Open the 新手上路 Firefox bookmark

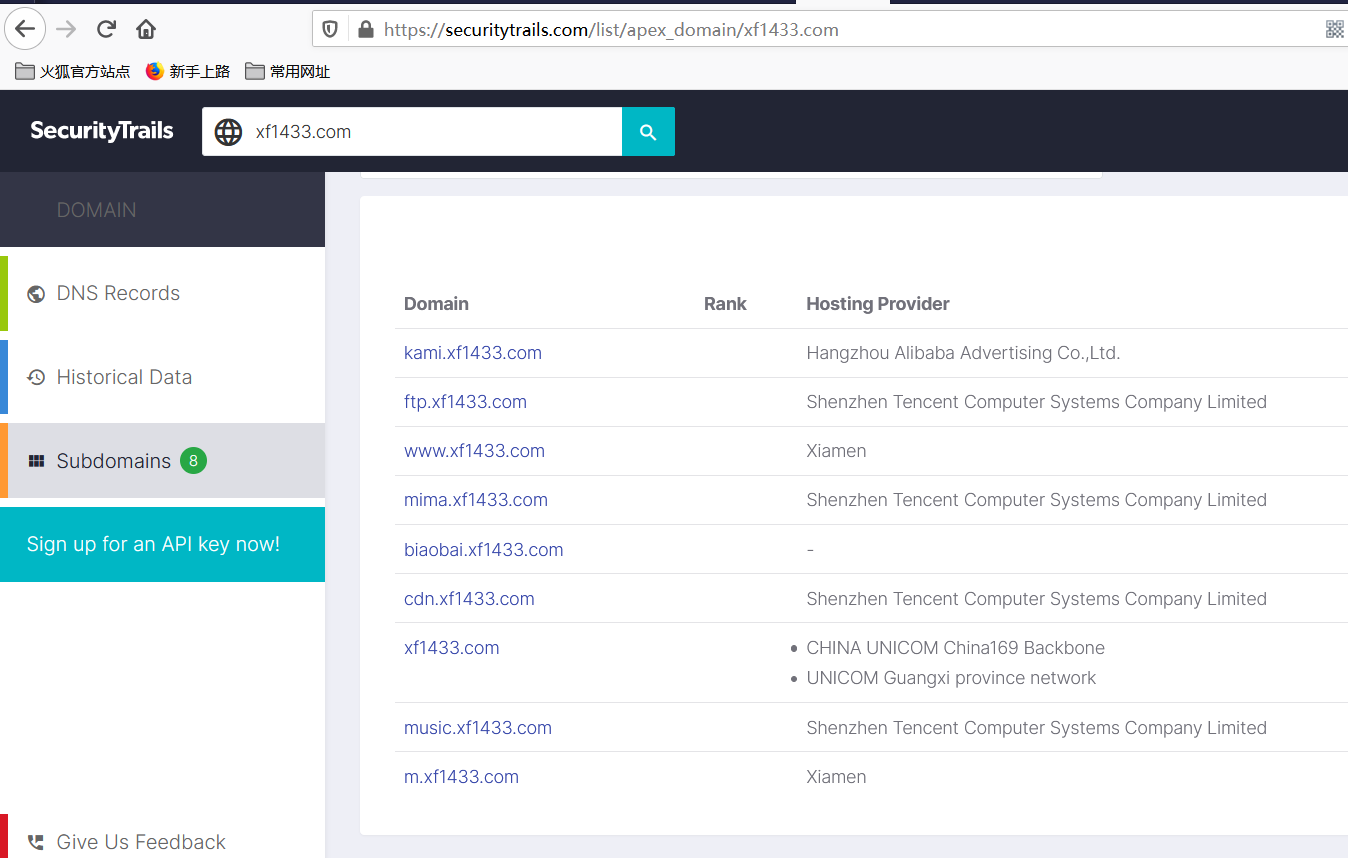[188, 71]
